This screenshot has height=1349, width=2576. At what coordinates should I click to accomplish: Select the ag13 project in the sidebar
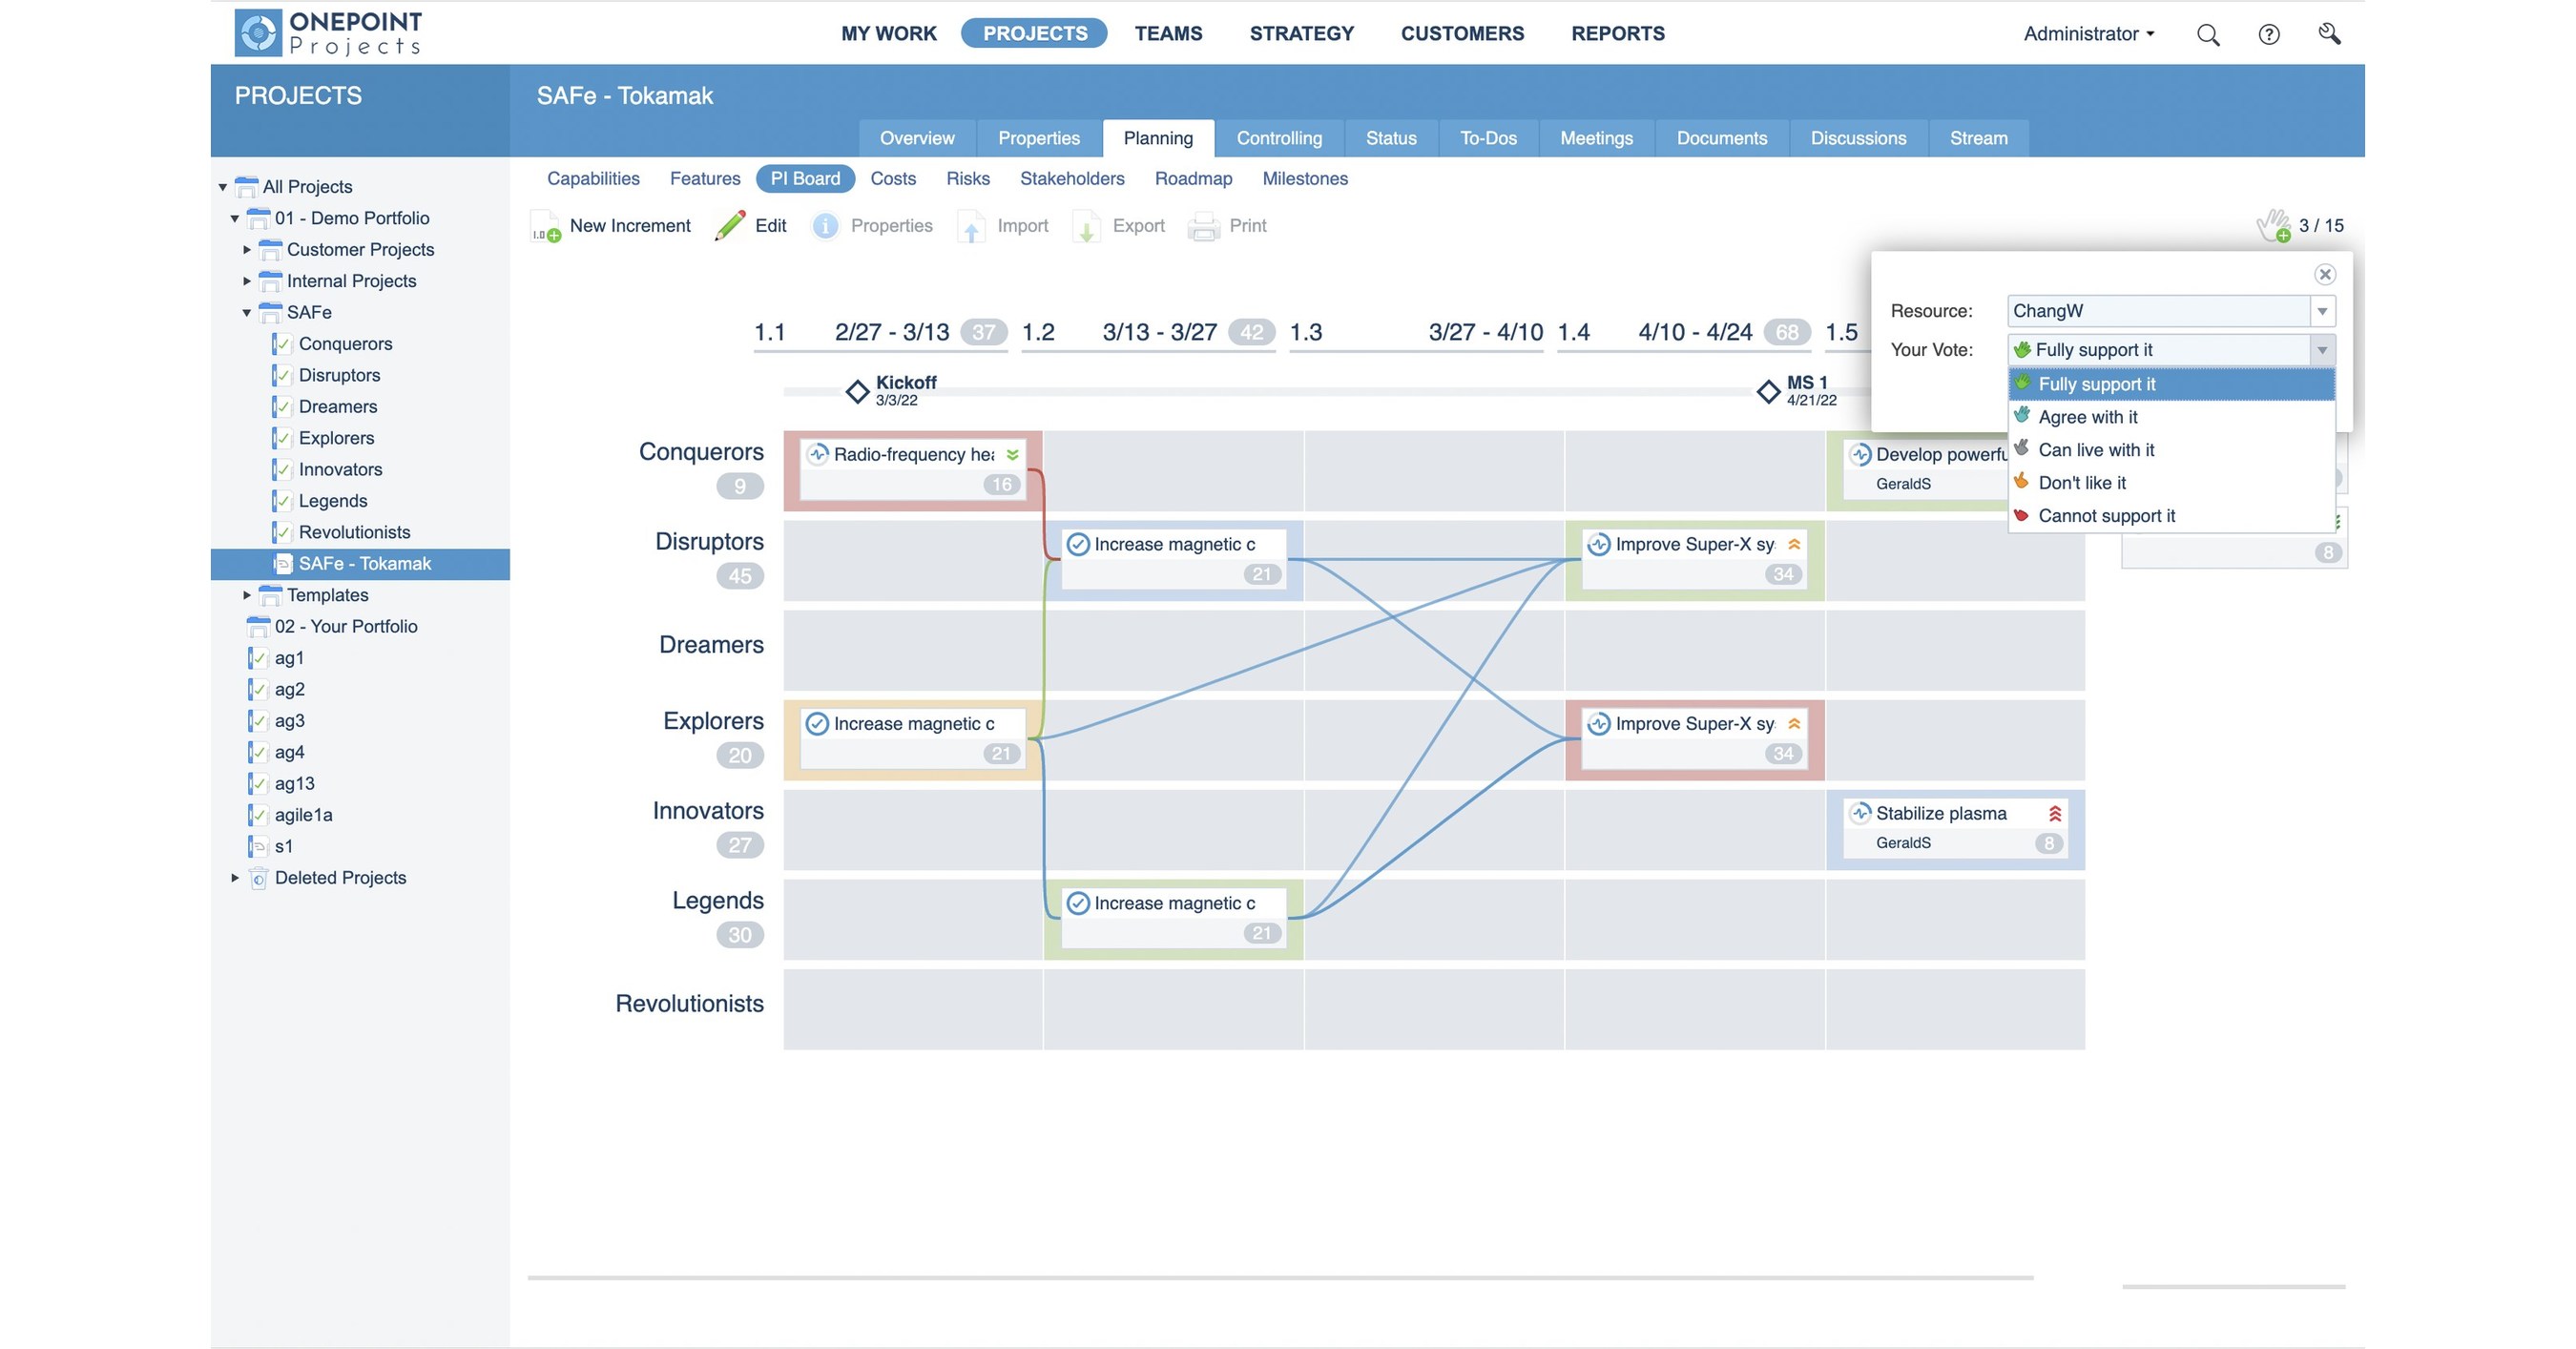(x=295, y=783)
